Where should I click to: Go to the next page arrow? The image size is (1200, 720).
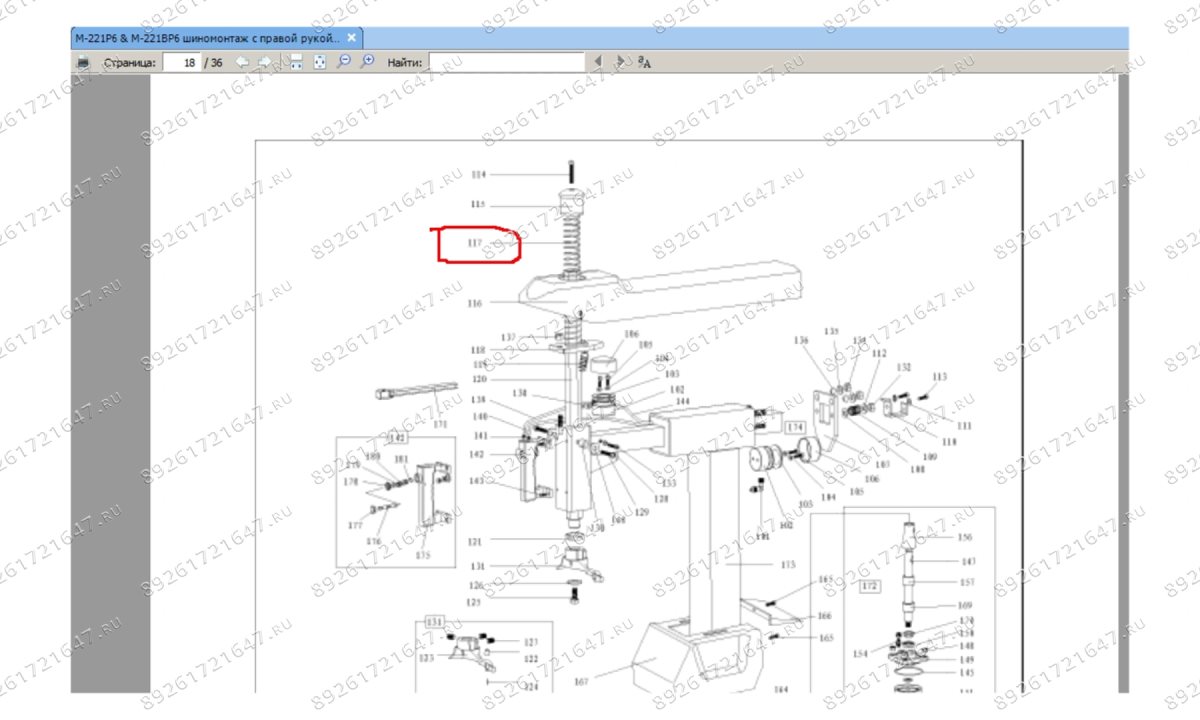[x=265, y=62]
